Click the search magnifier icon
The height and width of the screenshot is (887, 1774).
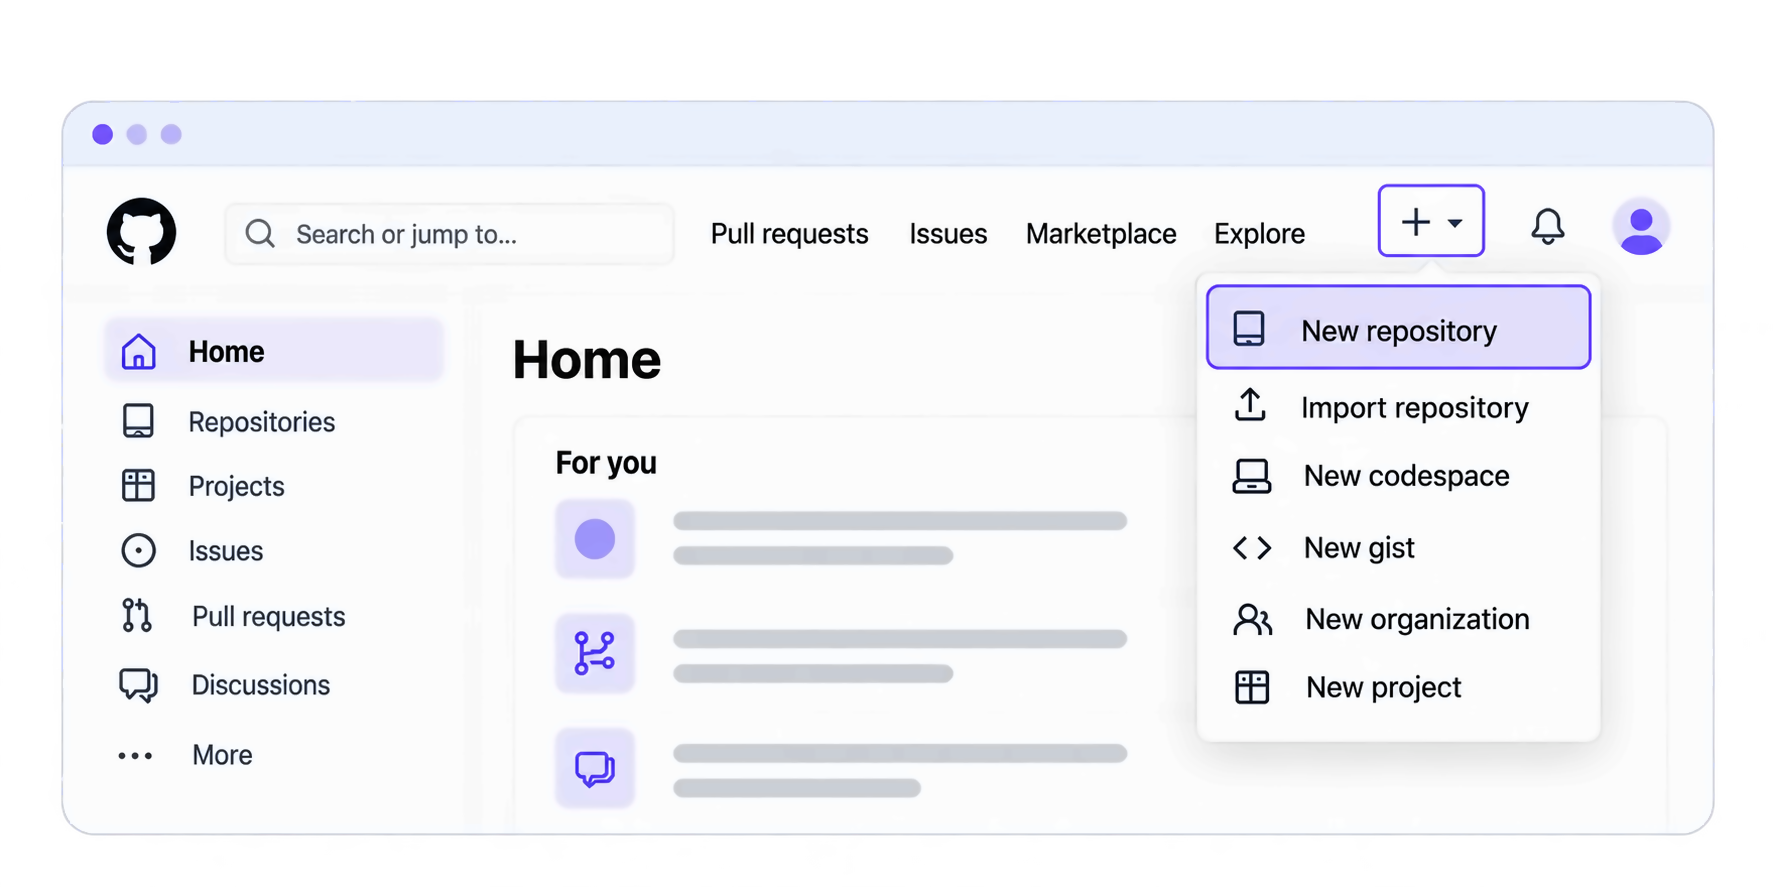(x=260, y=234)
